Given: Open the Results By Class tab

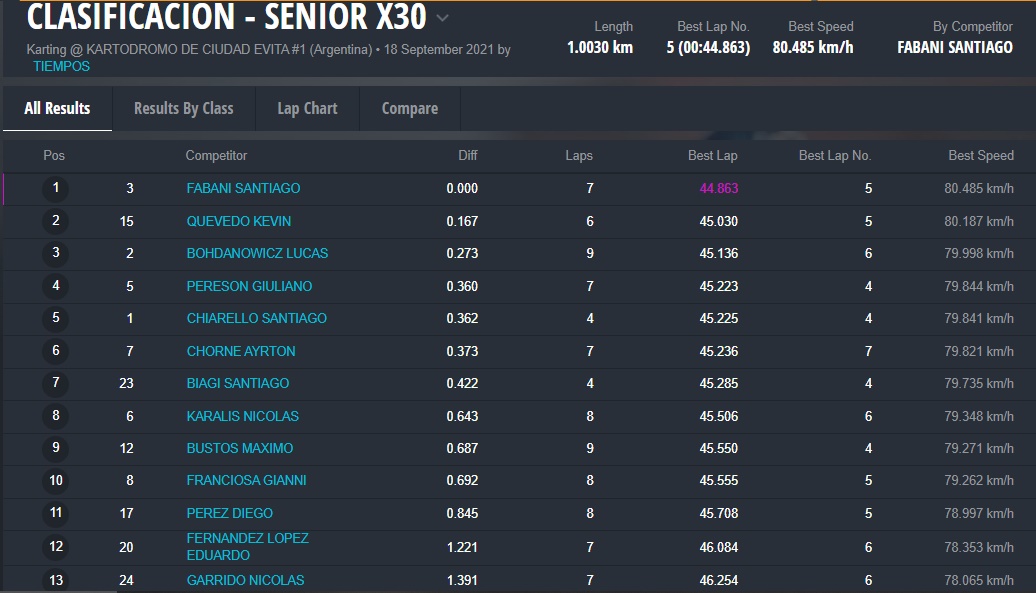Looking at the screenshot, I should (x=183, y=108).
